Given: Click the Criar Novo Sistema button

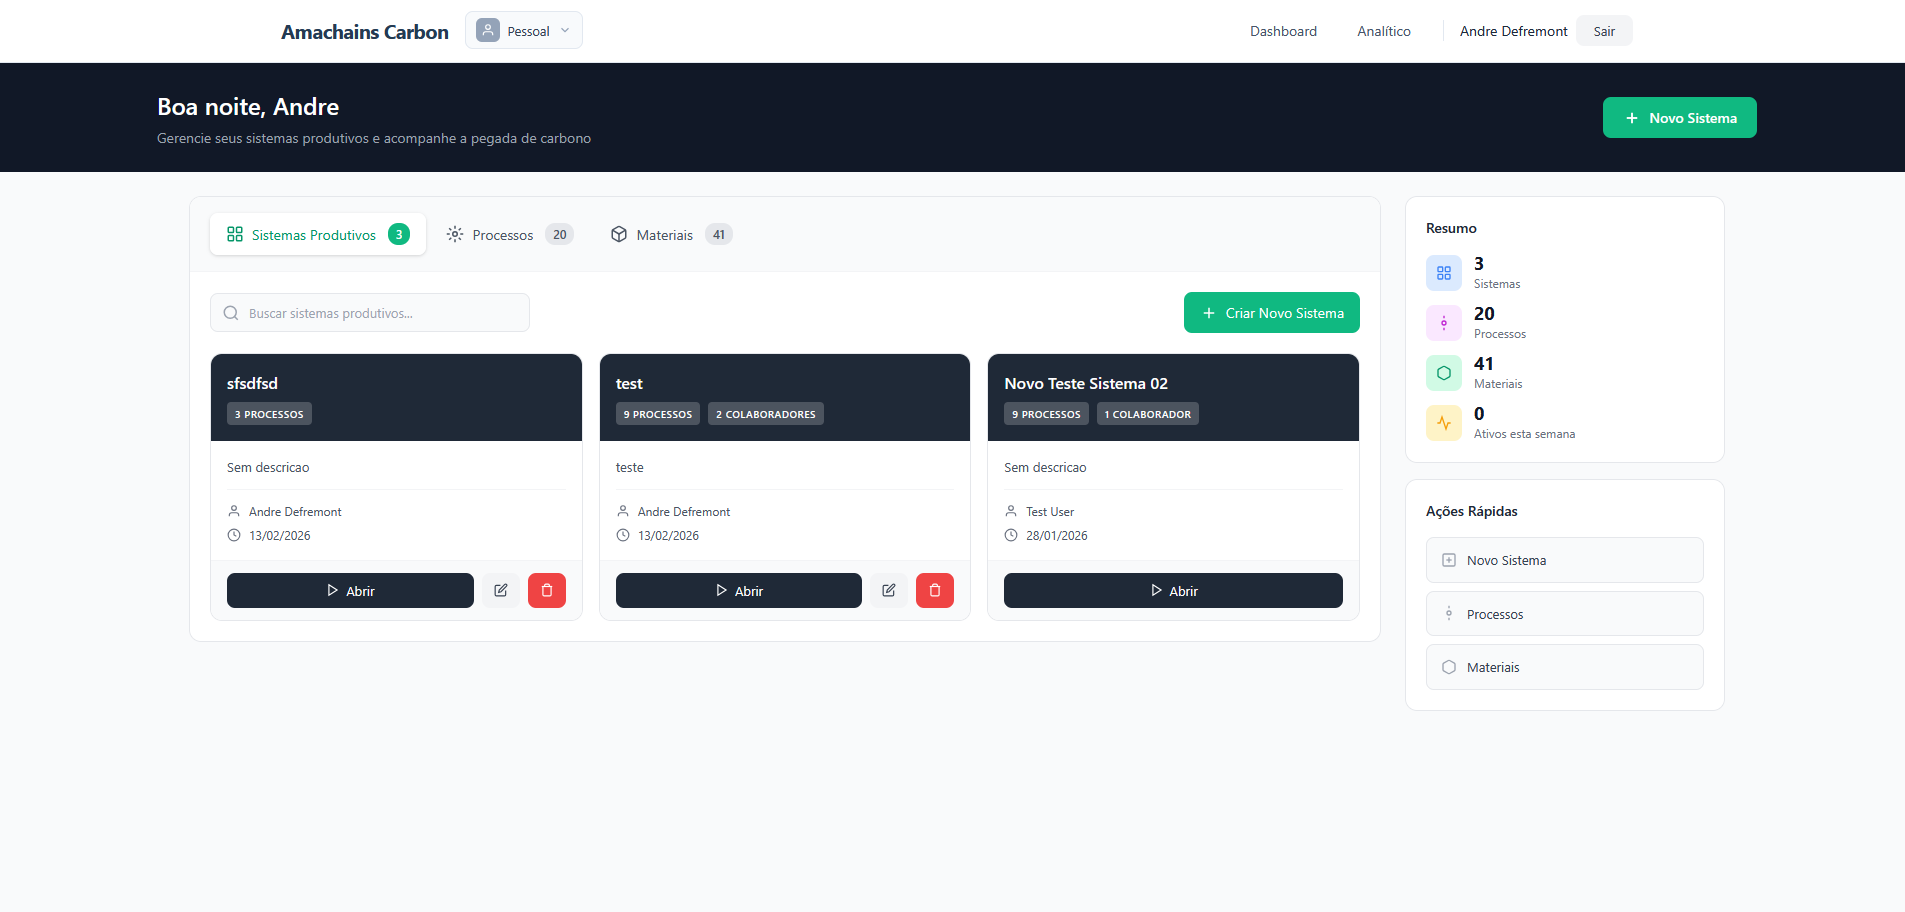Looking at the screenshot, I should 1271,313.
